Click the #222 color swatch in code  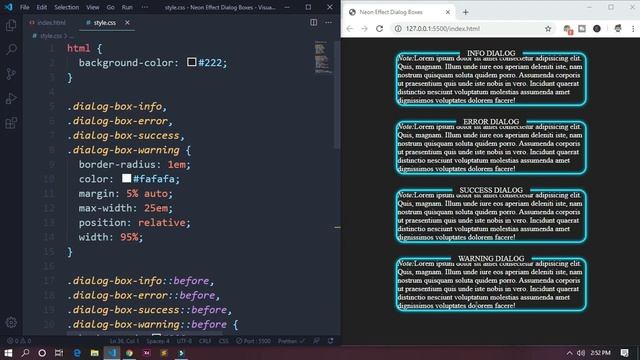click(x=191, y=62)
